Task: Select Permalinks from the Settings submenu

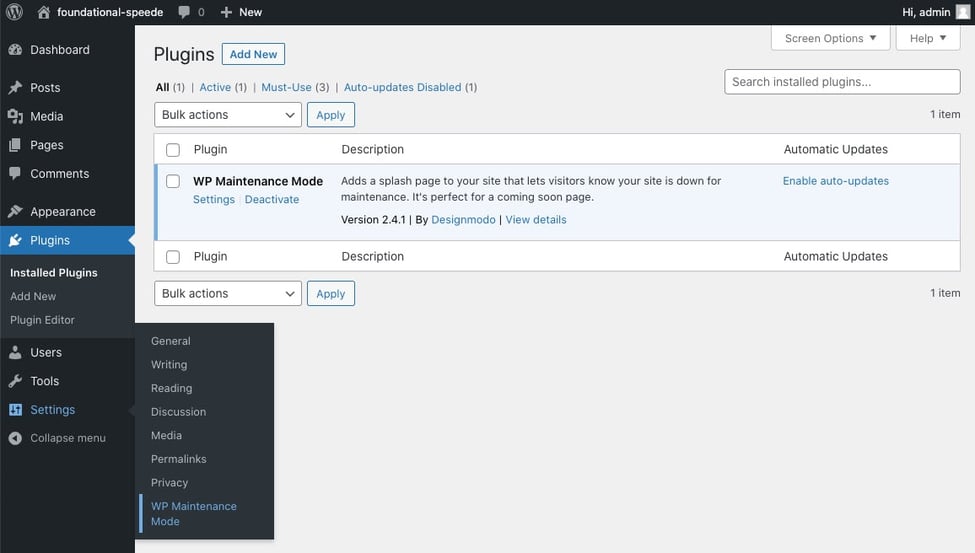Action: (x=179, y=459)
